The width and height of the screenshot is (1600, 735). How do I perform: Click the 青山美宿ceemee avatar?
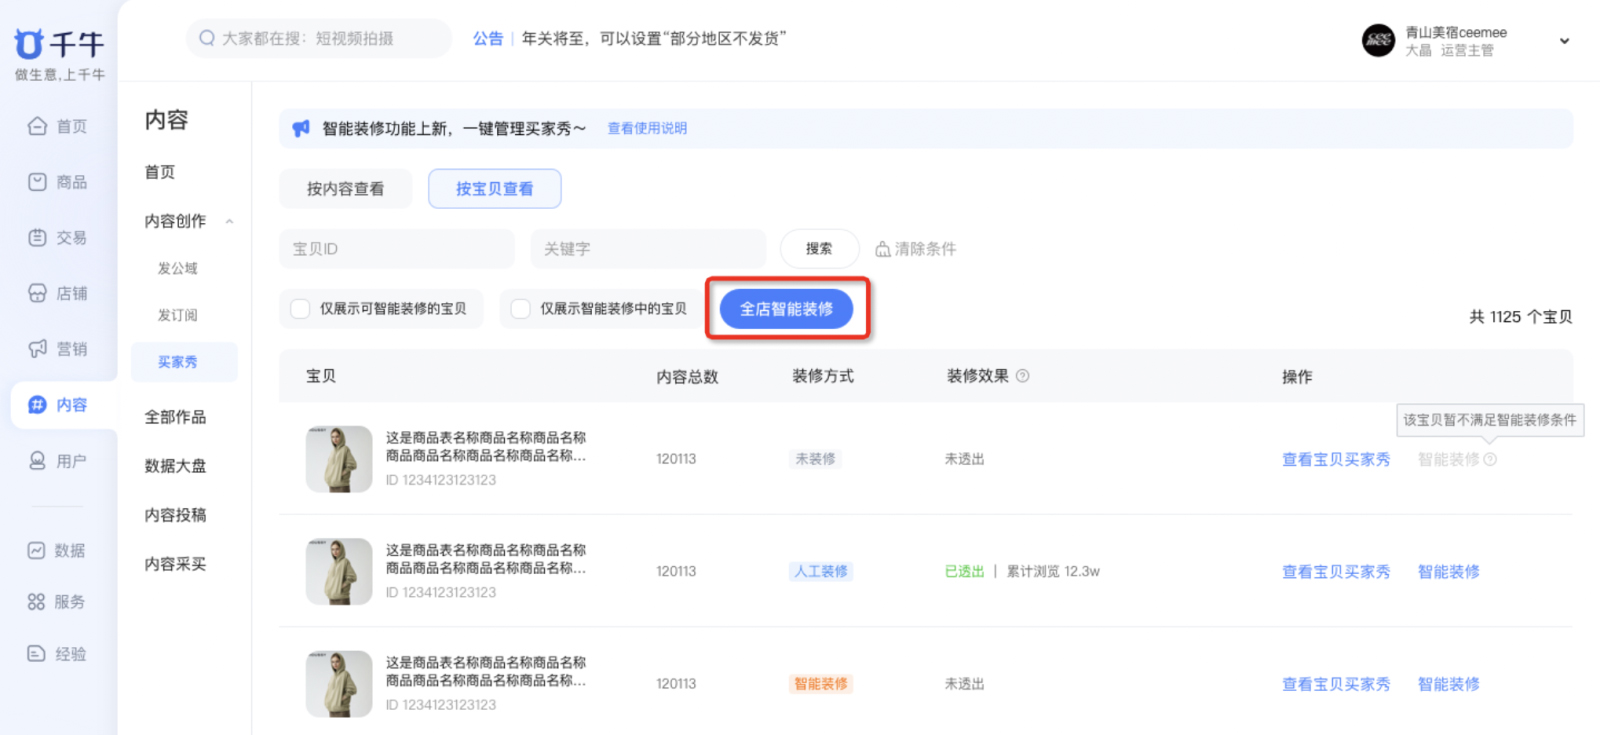[x=1378, y=40]
